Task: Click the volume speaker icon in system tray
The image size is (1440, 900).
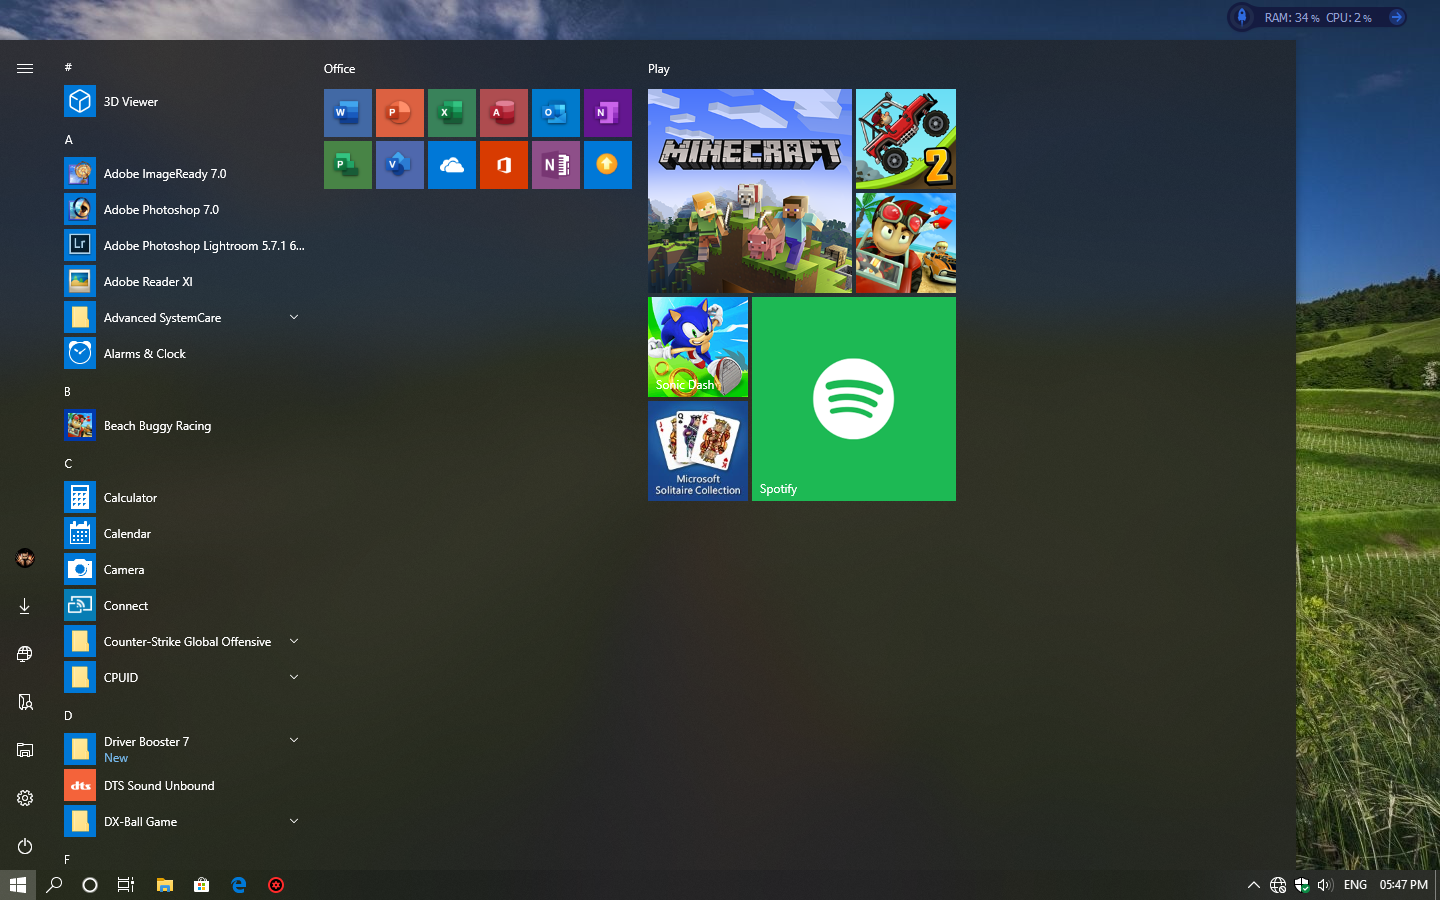Action: pyautogui.click(x=1325, y=885)
